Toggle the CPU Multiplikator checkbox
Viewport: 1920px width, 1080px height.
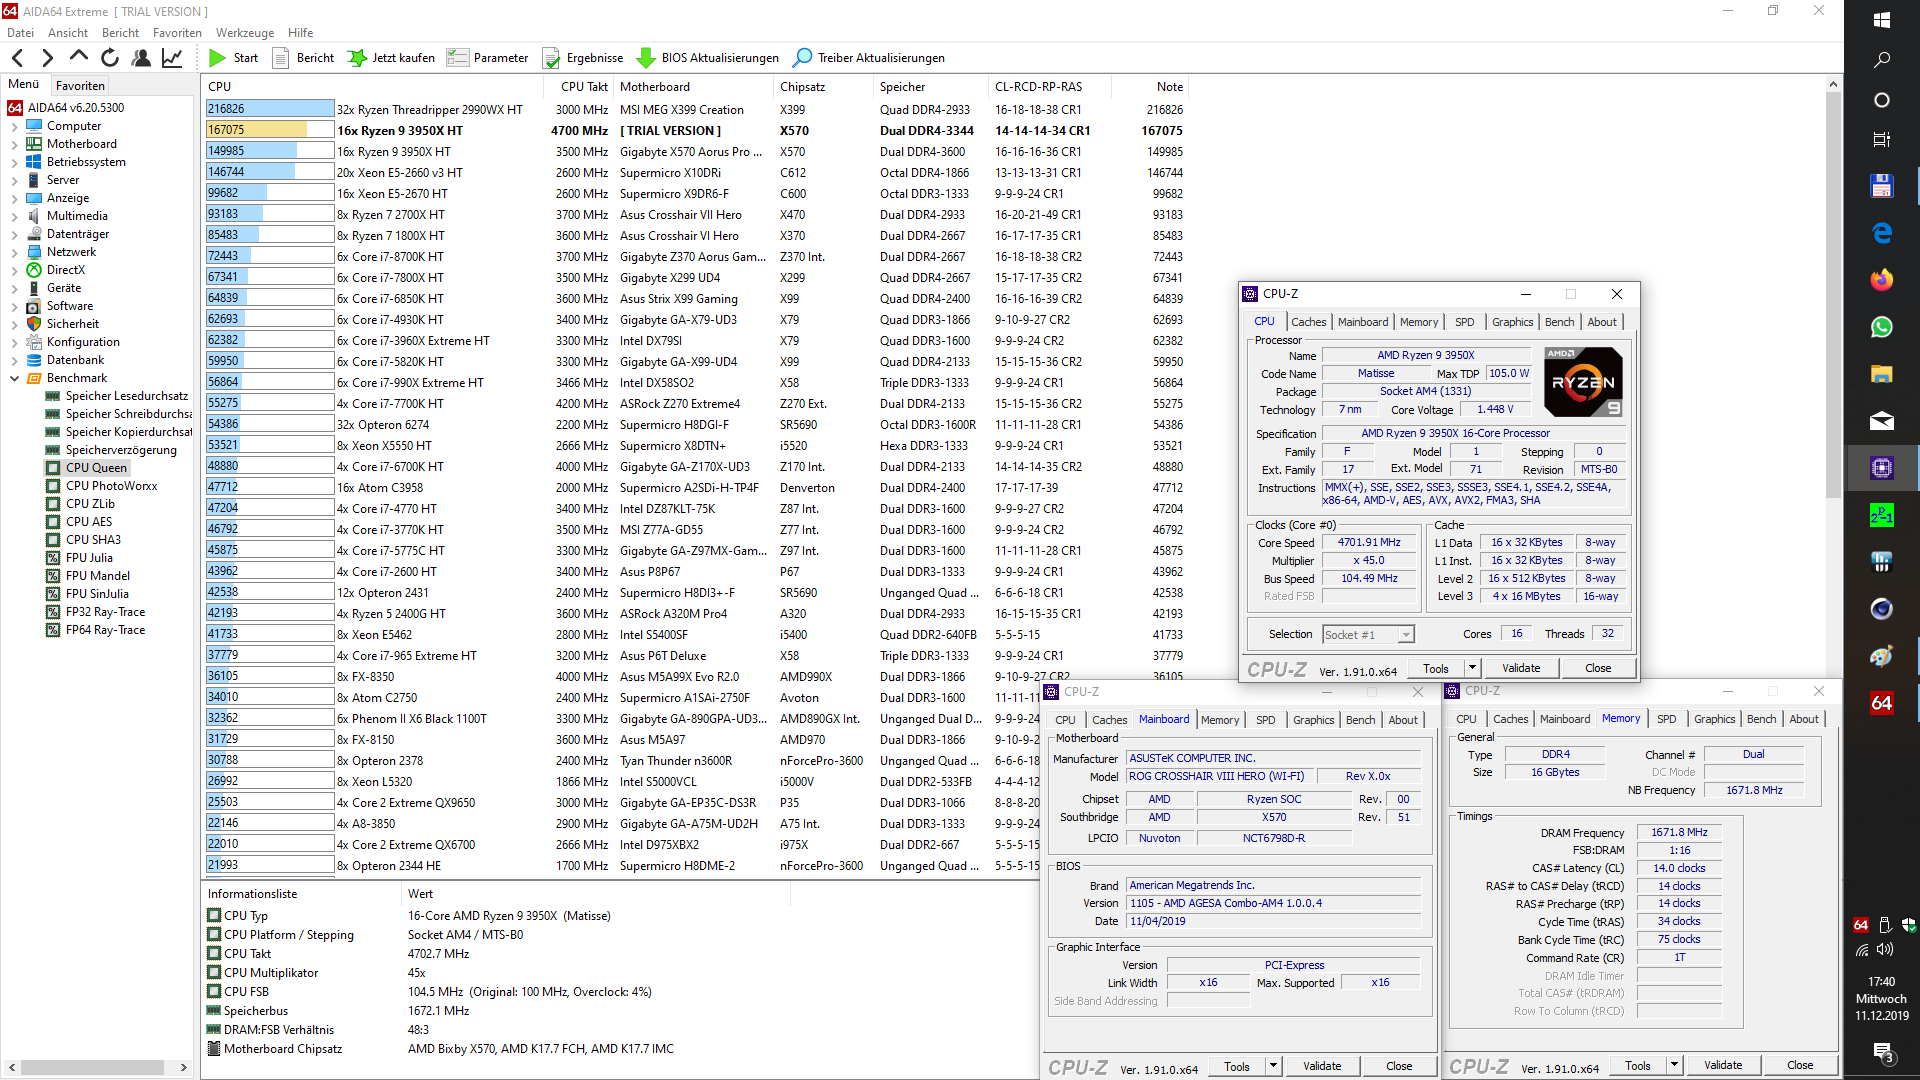[x=214, y=972]
